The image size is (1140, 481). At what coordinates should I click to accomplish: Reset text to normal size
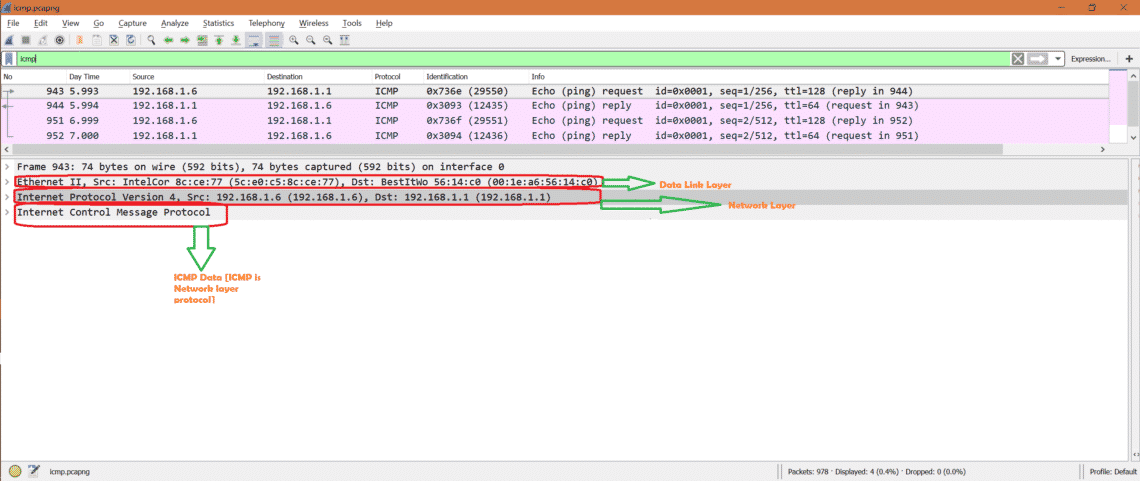pos(328,40)
